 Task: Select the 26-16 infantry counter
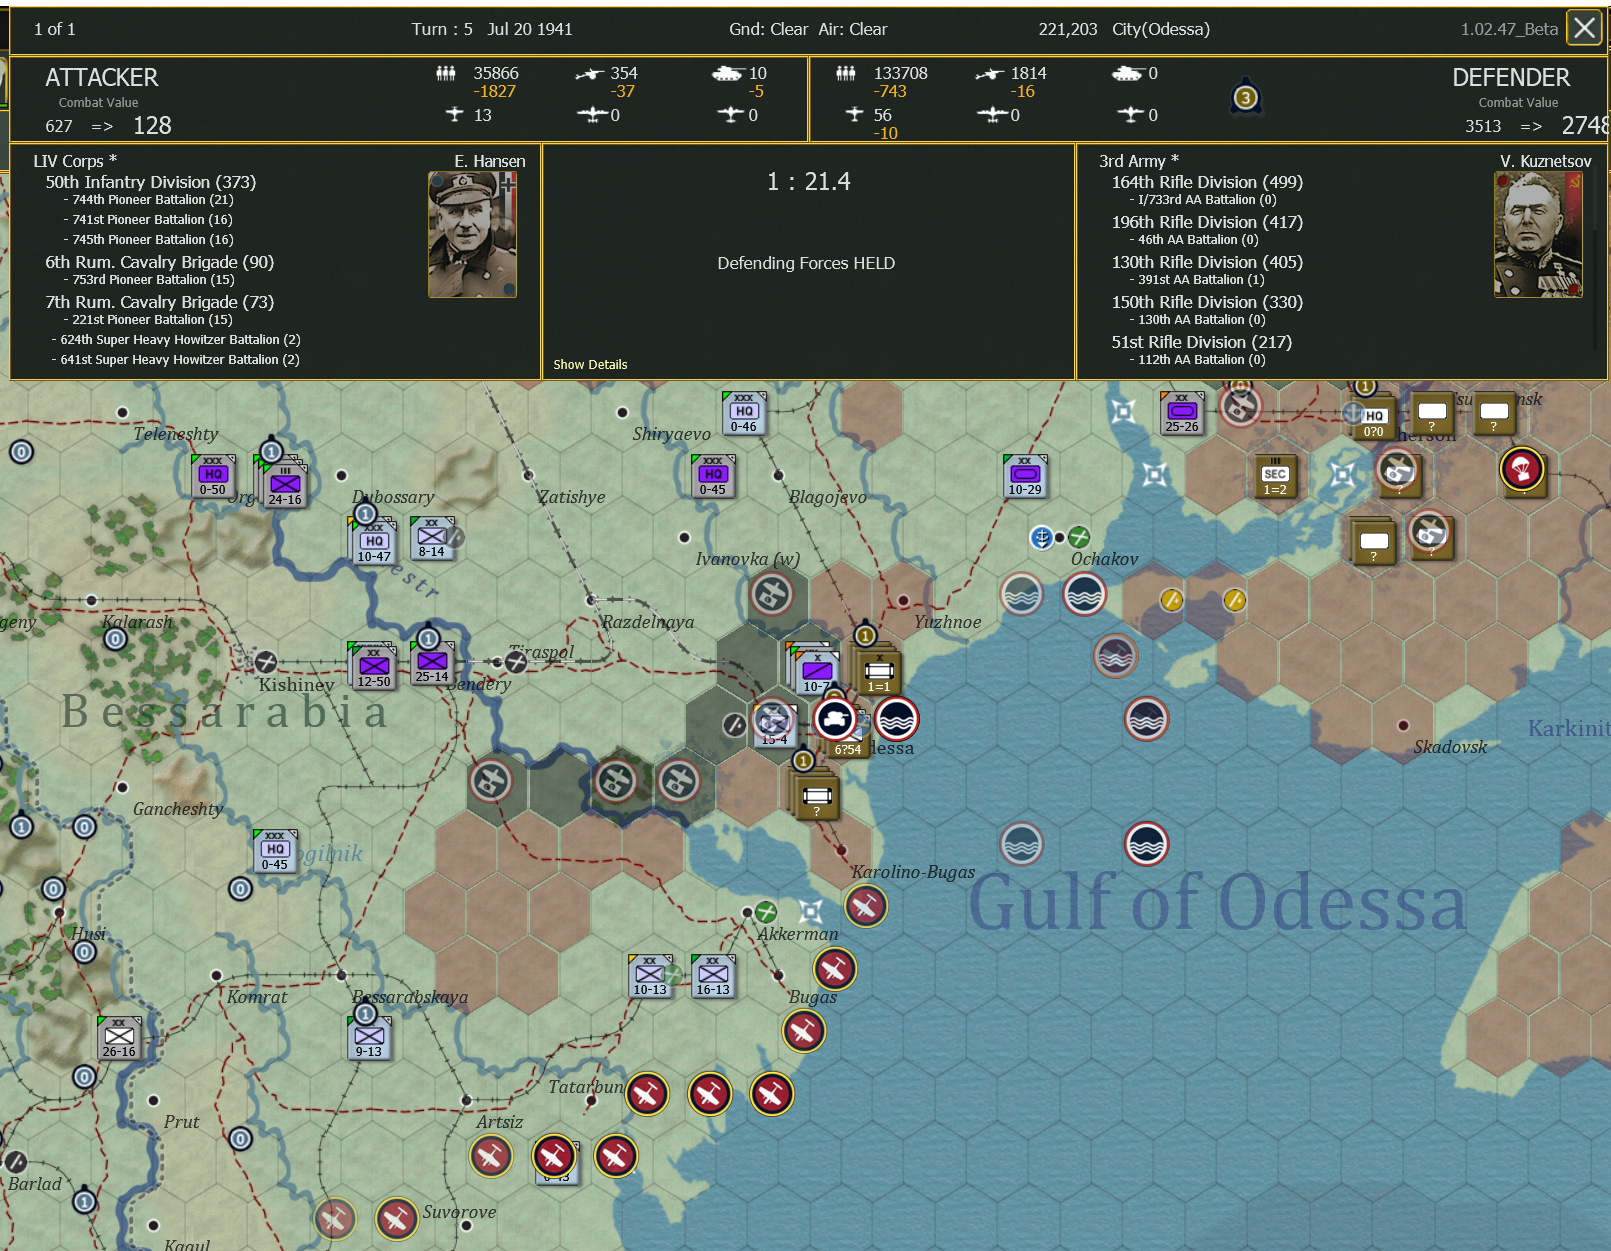tap(119, 1038)
